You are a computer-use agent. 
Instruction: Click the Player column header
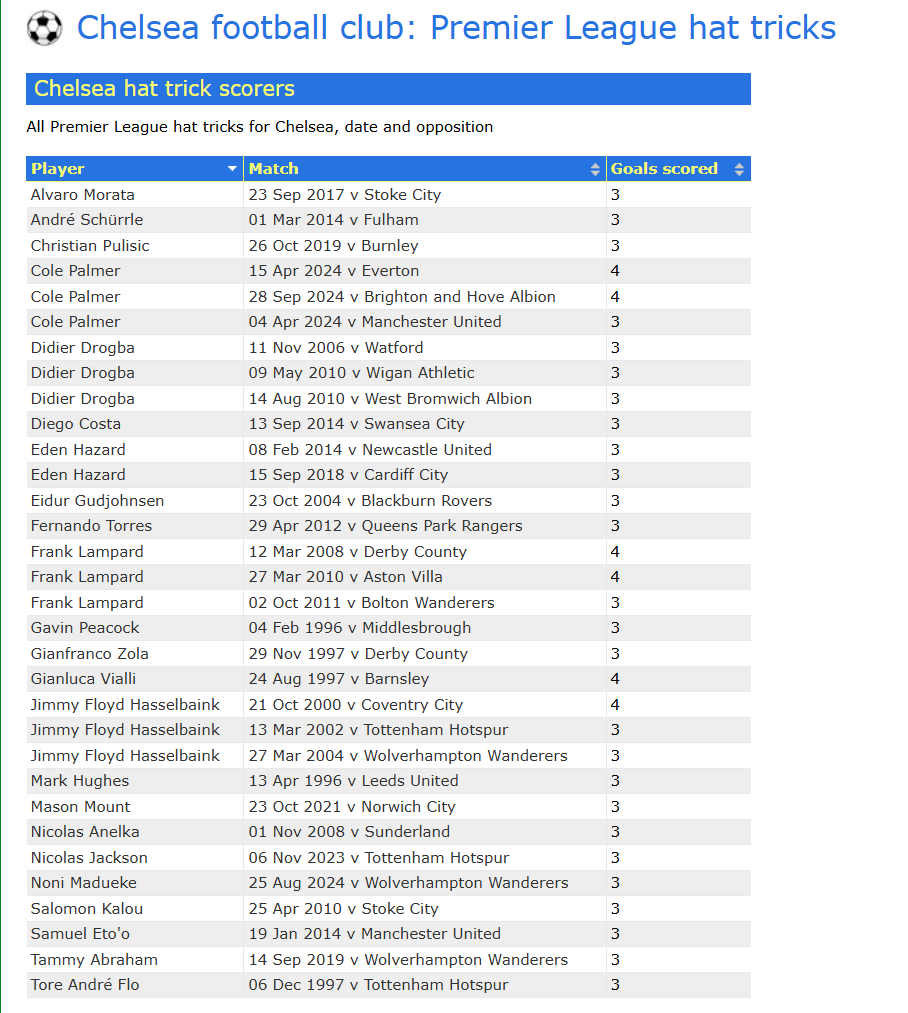[134, 169]
